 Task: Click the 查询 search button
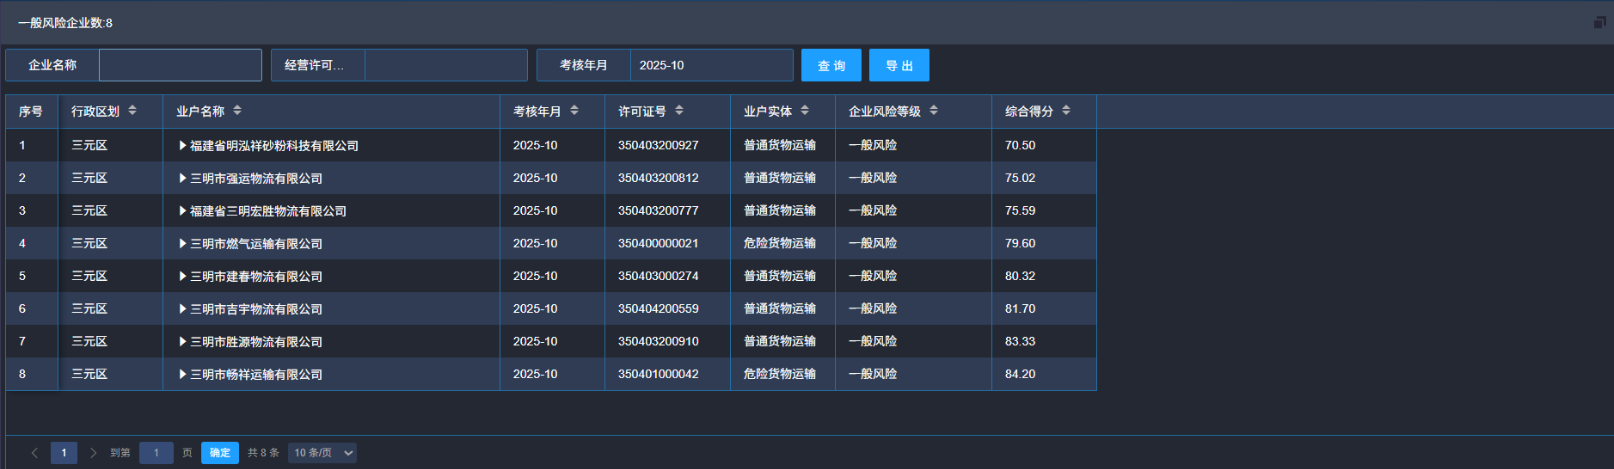[831, 66]
